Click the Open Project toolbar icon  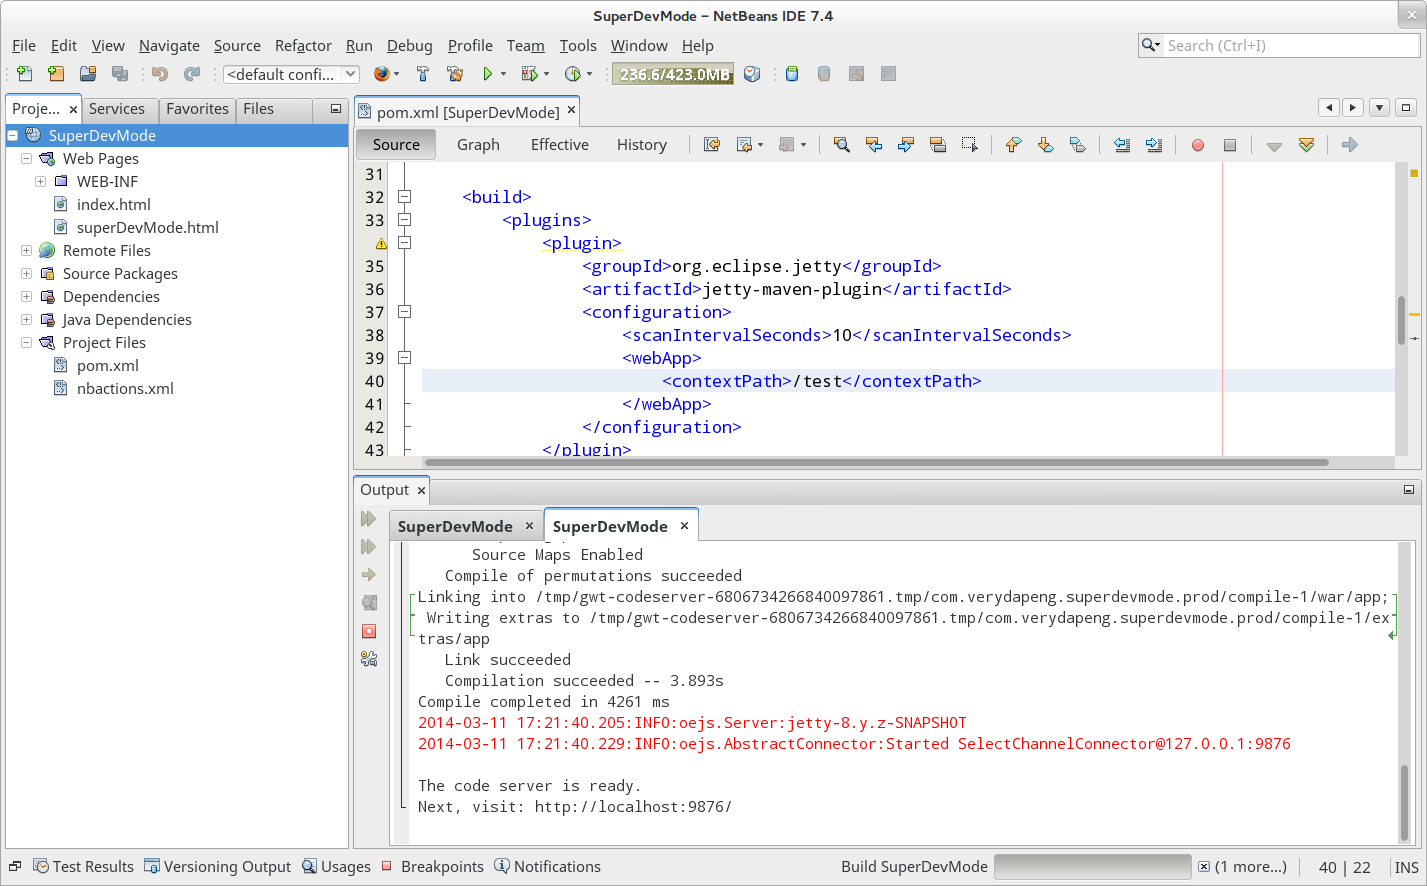[x=88, y=74]
